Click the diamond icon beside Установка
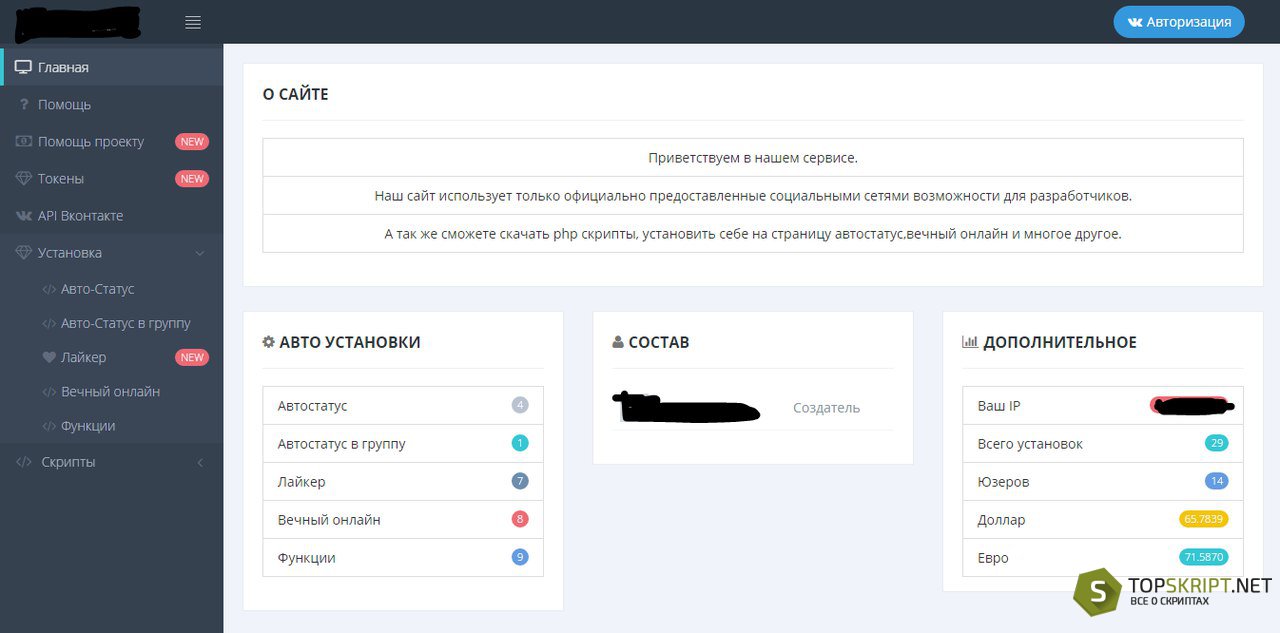 [x=23, y=253]
